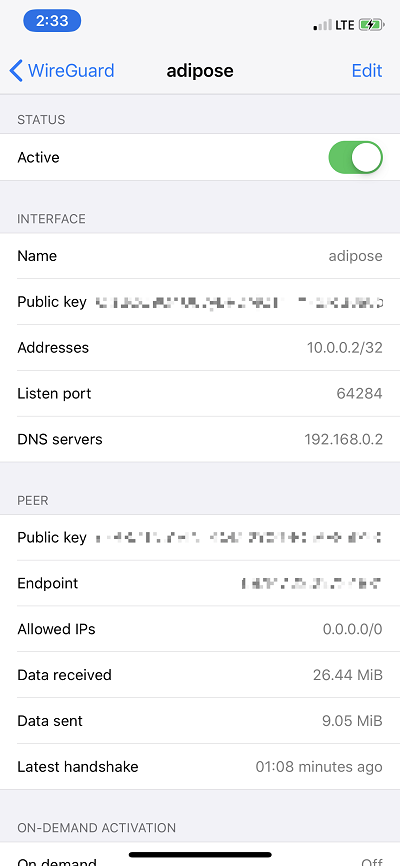Tap the back chevron beside WireGuard

16,71
